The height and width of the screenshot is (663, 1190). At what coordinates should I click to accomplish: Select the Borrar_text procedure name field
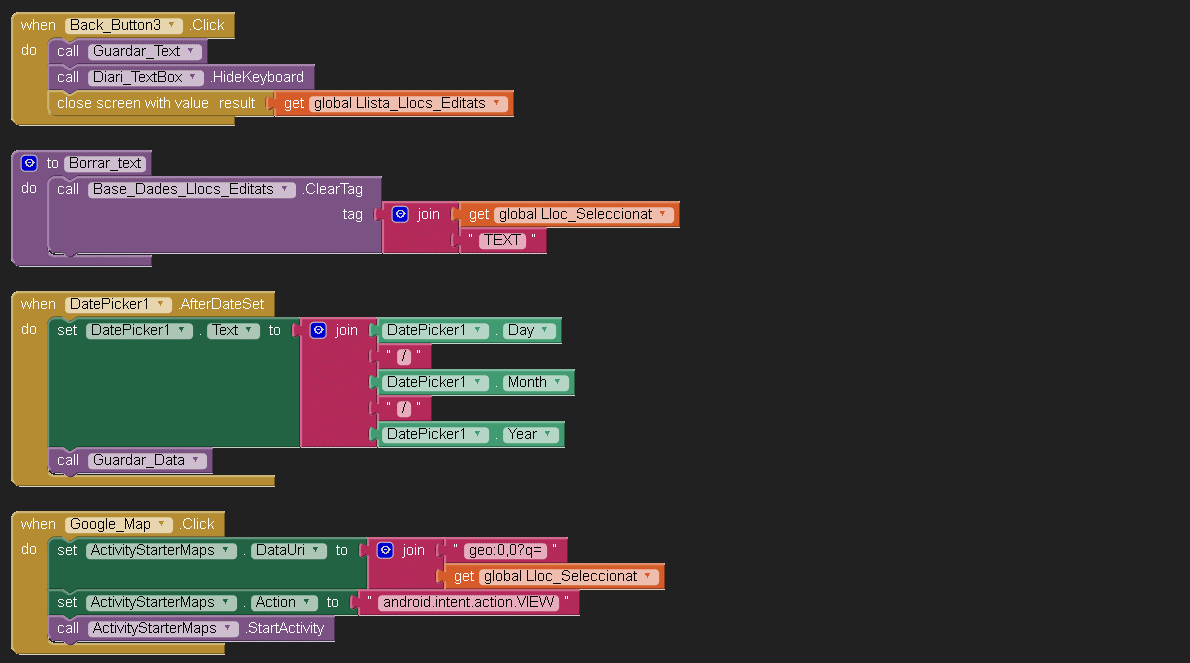[106, 163]
